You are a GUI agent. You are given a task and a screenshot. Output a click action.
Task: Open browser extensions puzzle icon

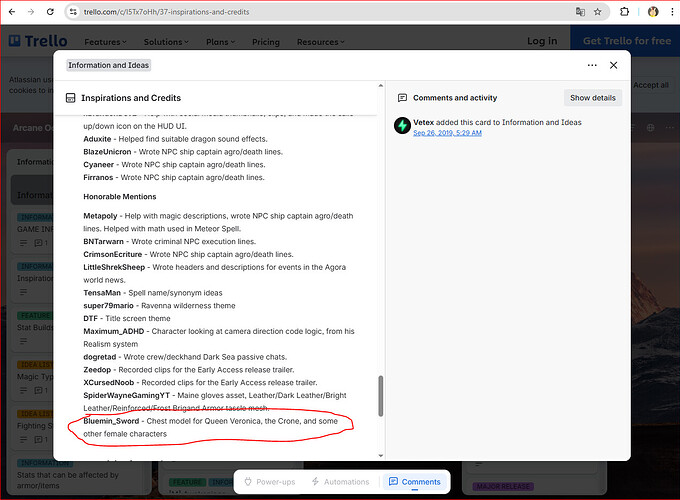tap(625, 12)
